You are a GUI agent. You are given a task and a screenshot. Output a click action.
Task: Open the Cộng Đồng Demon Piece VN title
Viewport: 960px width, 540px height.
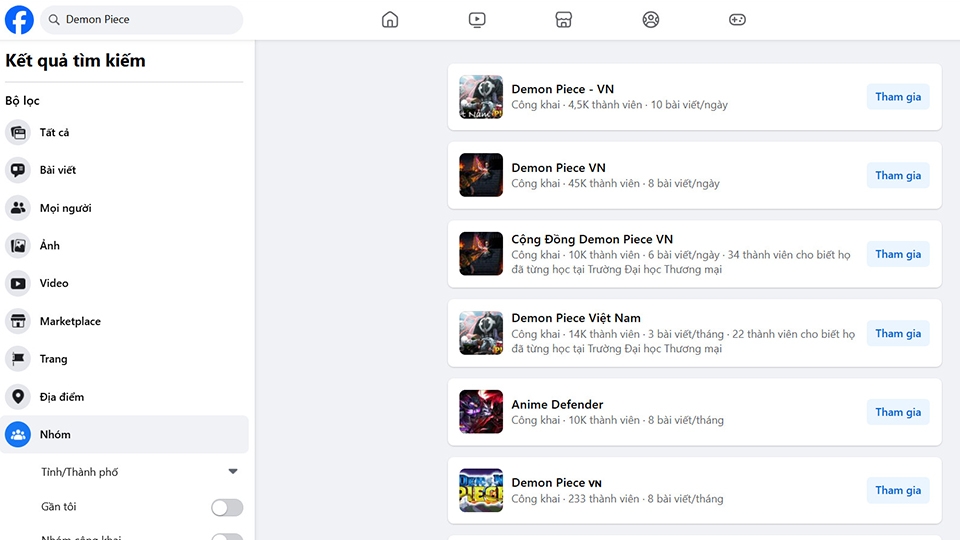pyautogui.click(x=592, y=239)
